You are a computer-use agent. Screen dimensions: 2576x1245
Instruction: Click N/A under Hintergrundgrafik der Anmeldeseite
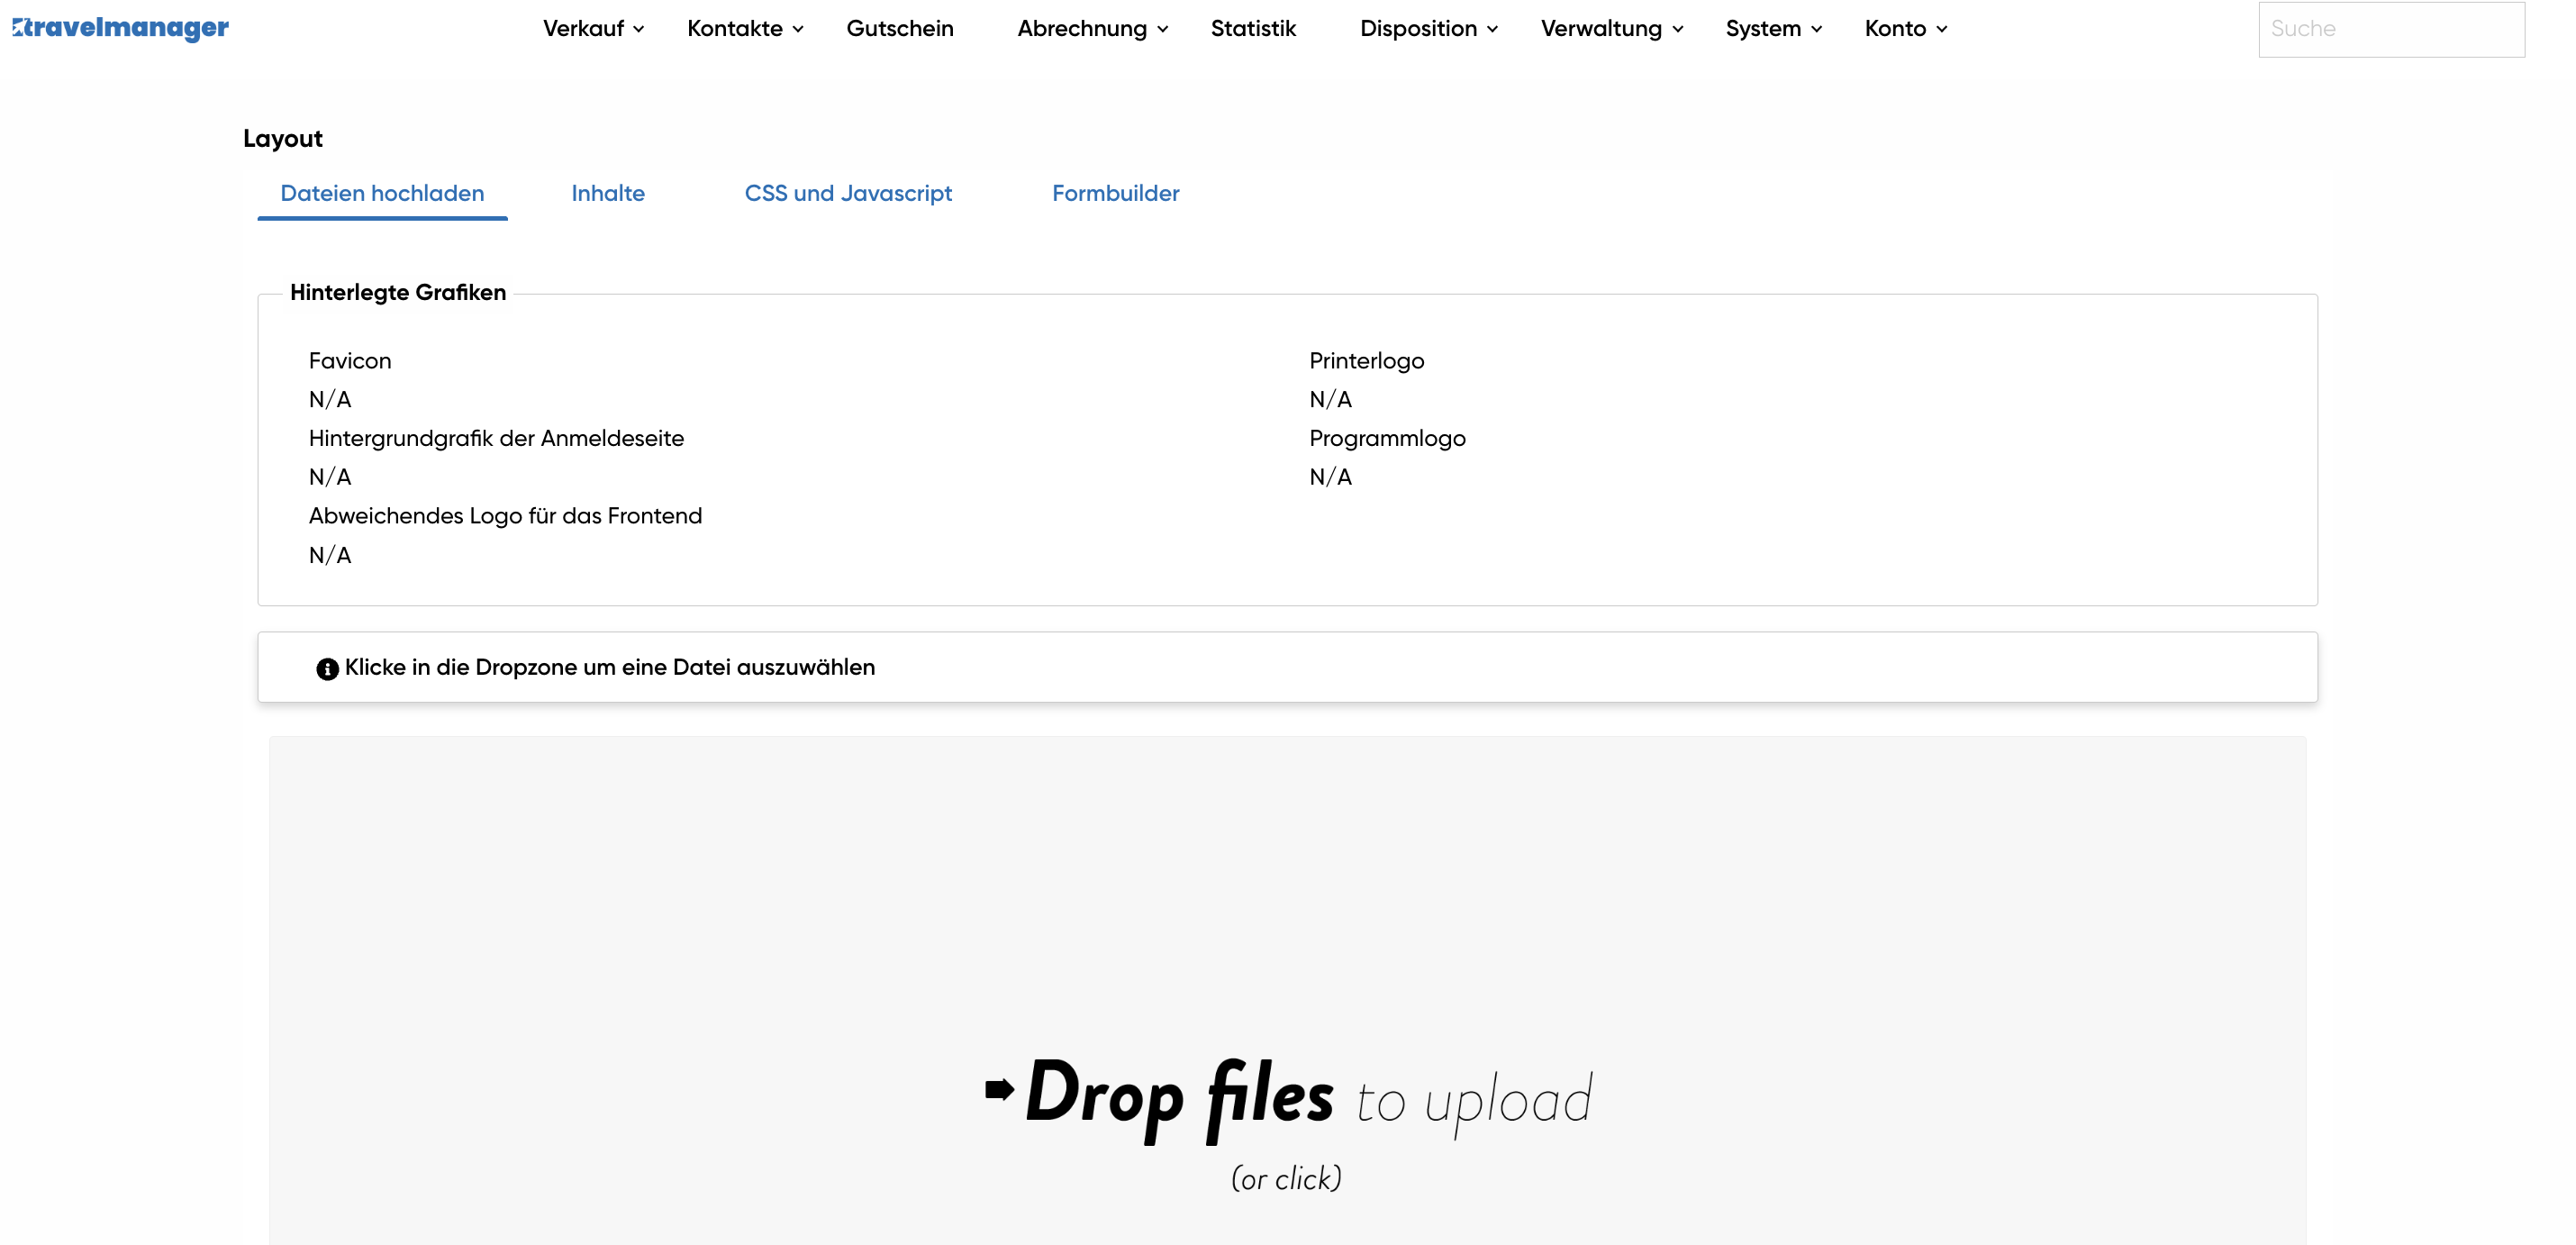[x=330, y=477]
